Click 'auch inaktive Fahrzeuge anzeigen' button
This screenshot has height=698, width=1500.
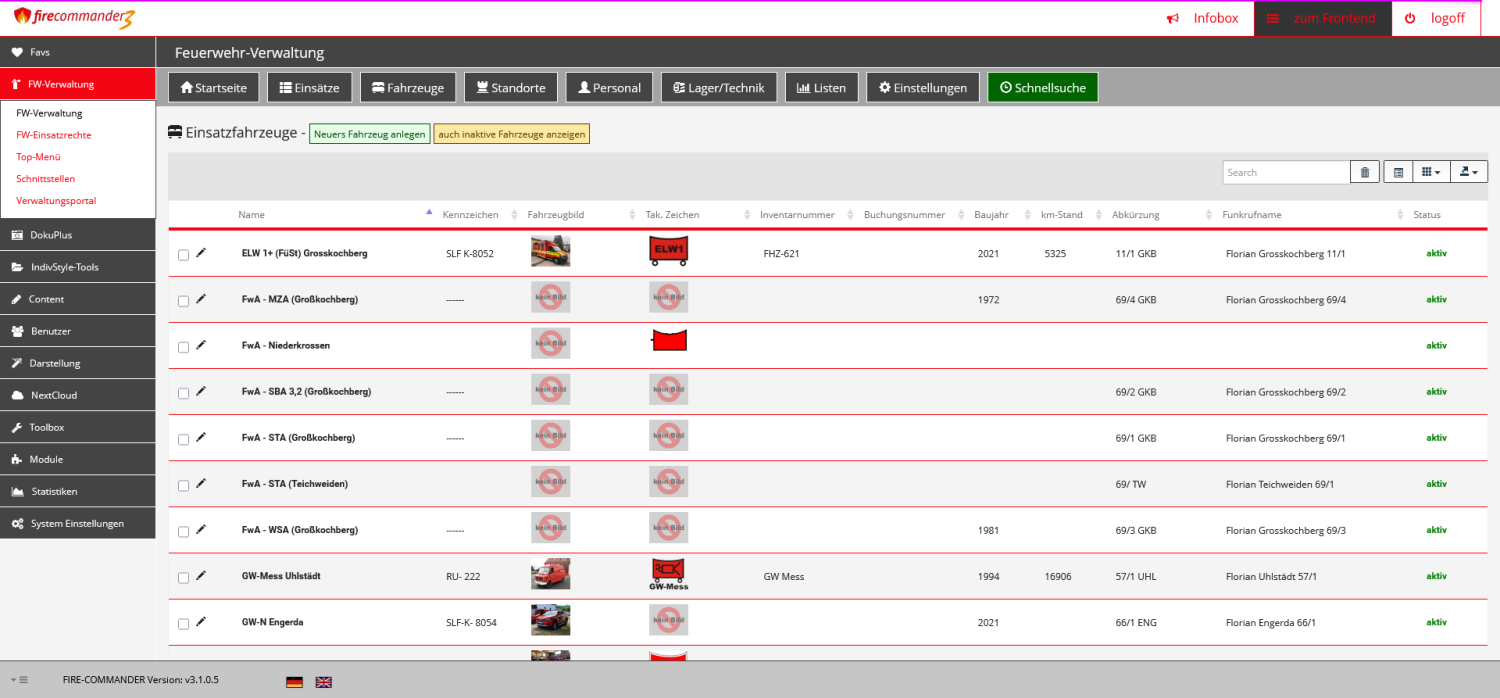pos(511,134)
